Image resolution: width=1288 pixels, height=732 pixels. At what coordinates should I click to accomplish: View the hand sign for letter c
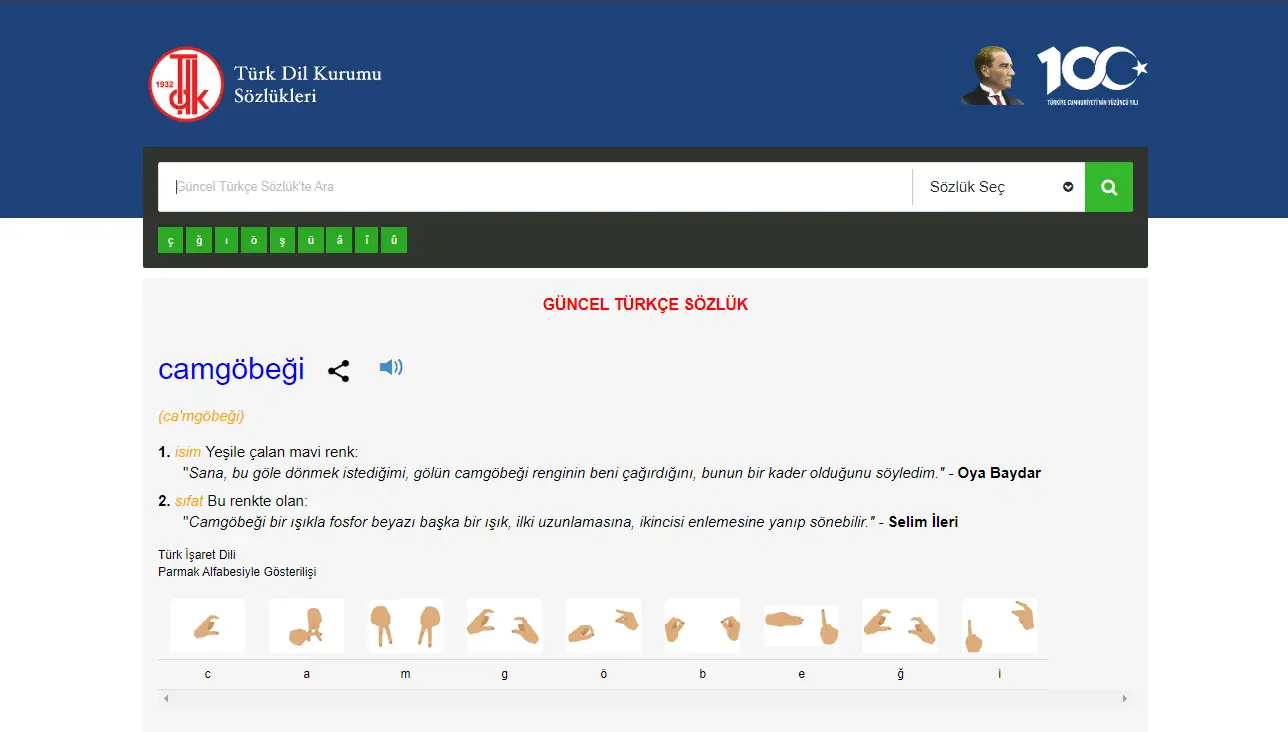coord(207,626)
